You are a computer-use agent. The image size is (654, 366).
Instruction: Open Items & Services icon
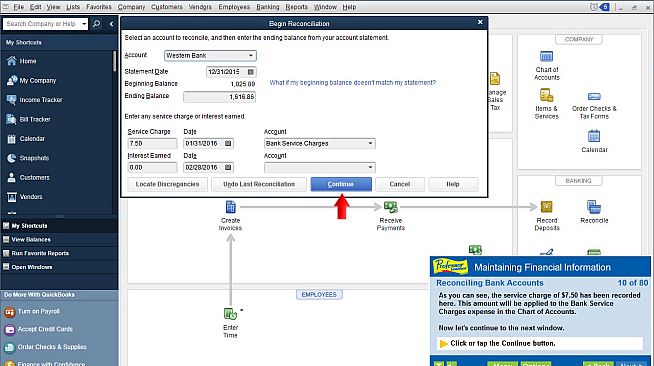click(x=546, y=95)
